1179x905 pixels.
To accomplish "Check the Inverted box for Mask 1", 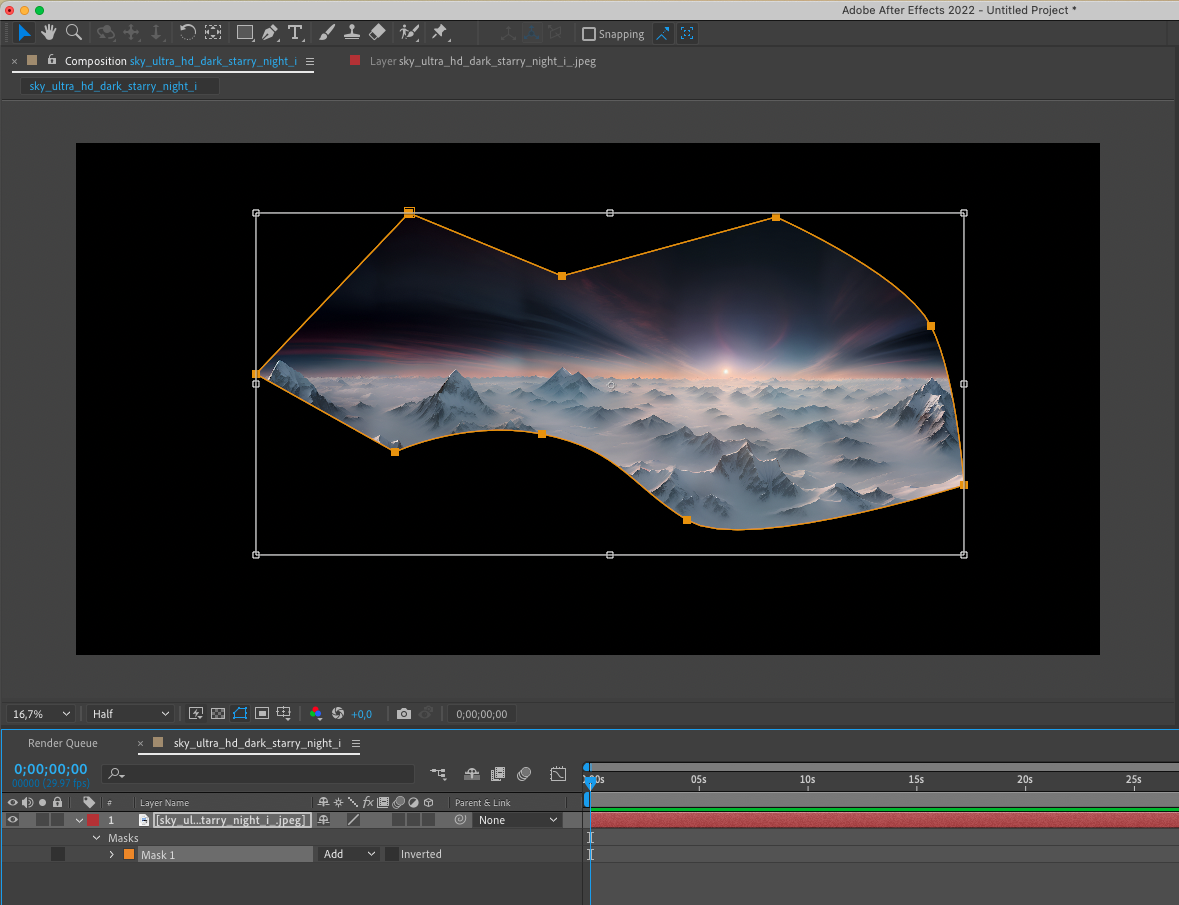I will pos(392,854).
